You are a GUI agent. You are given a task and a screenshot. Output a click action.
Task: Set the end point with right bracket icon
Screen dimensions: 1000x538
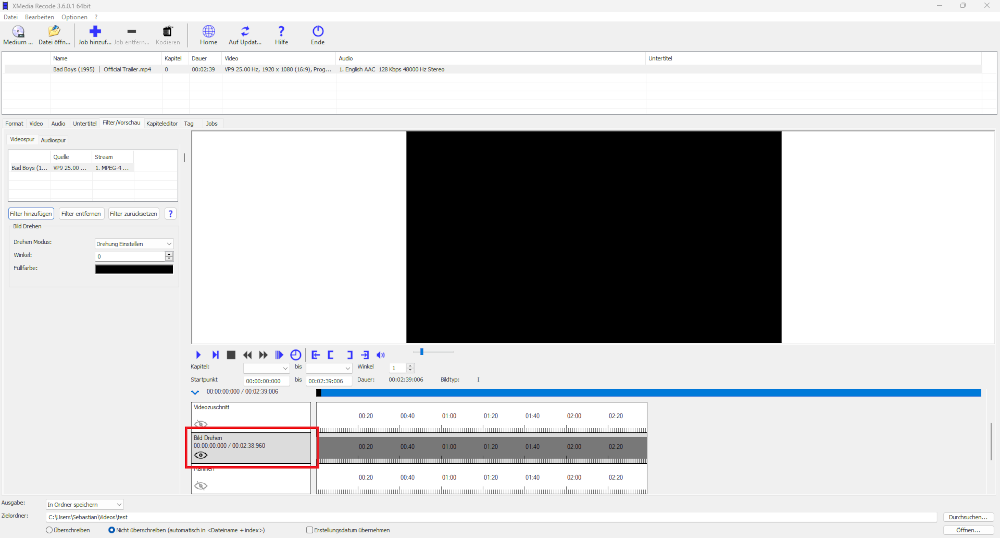click(x=349, y=355)
